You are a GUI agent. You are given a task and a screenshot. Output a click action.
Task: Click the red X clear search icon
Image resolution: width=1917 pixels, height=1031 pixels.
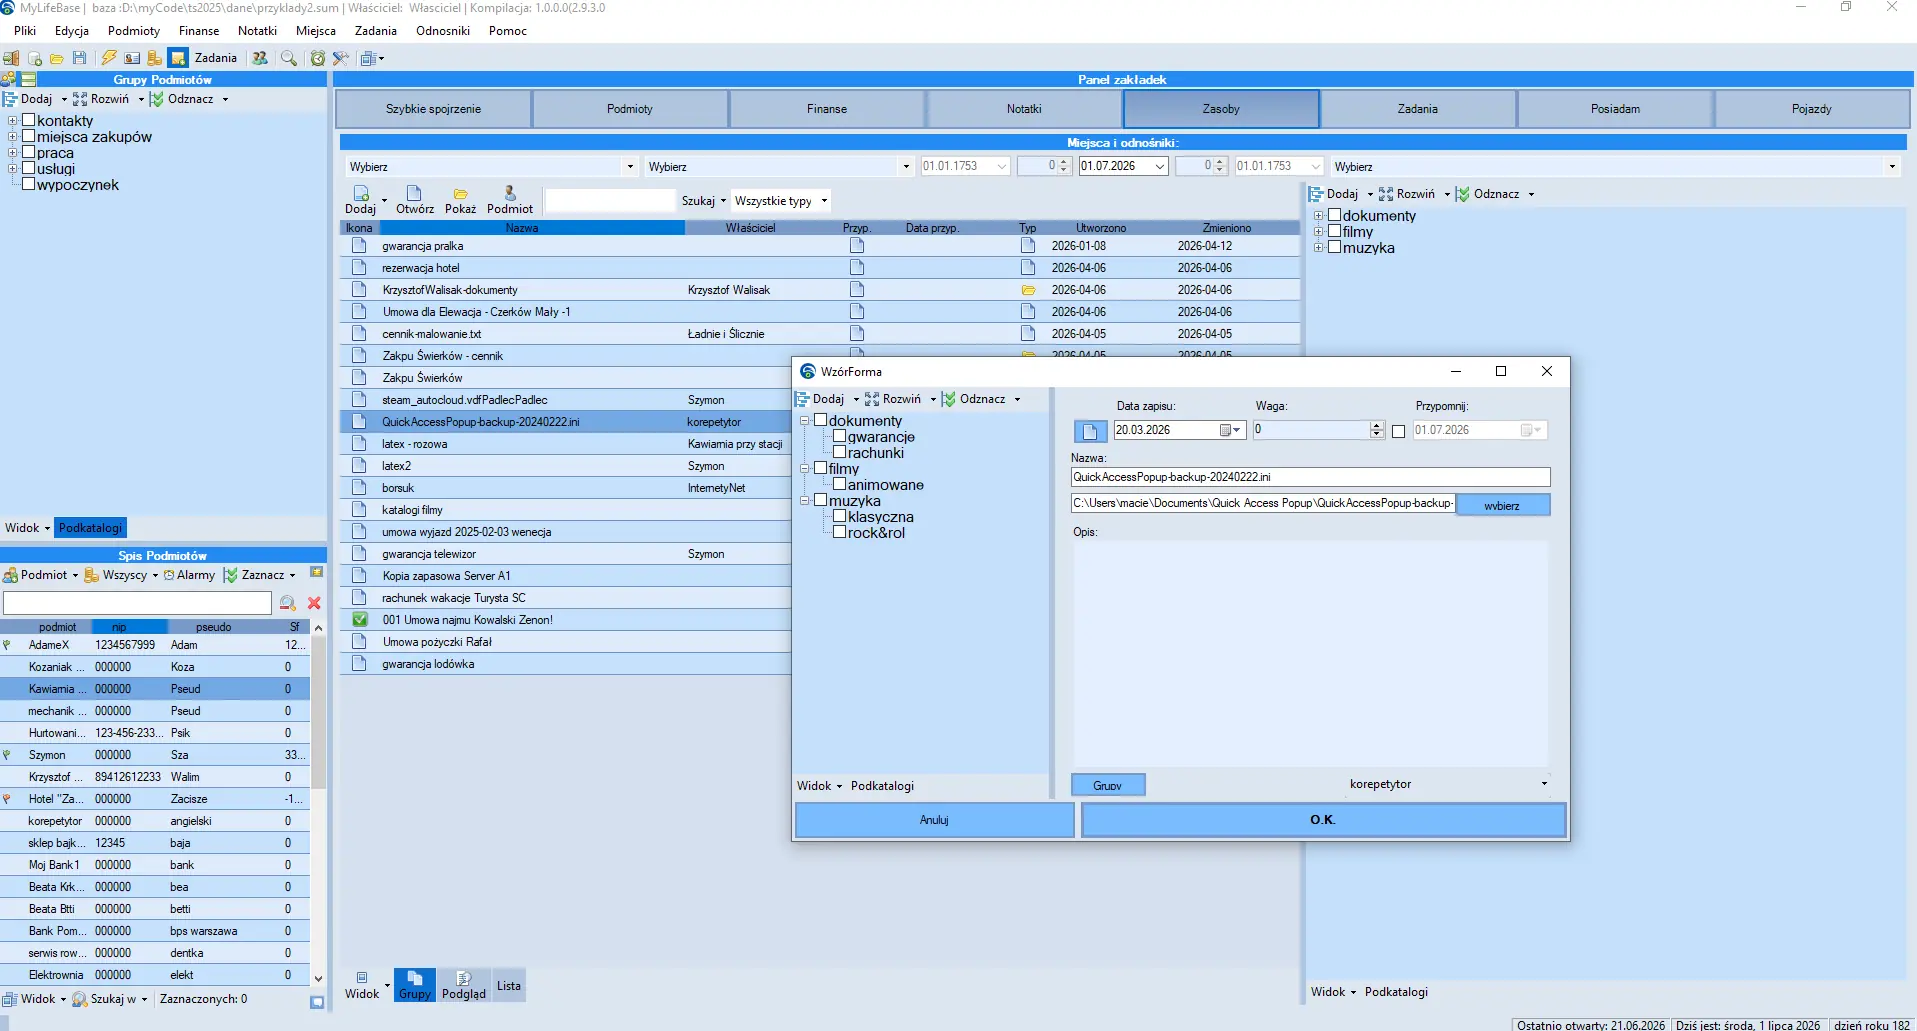(x=314, y=603)
